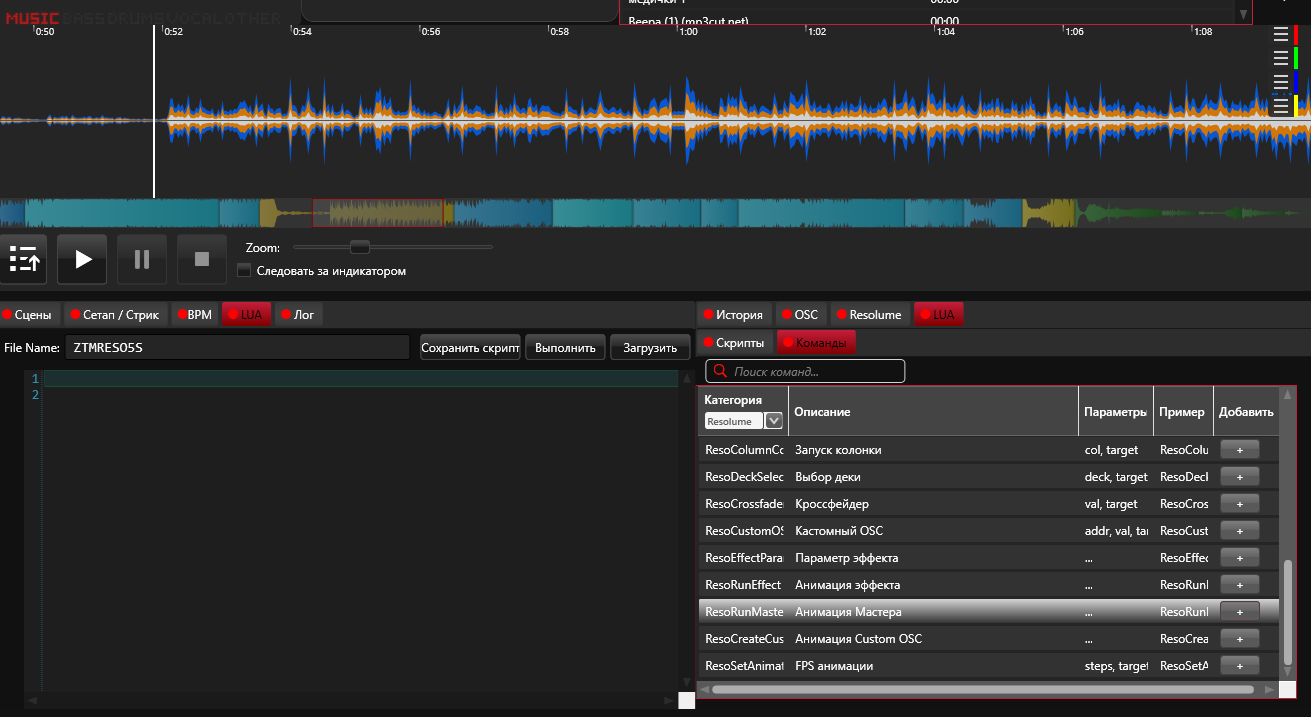
Task: Open the right panel LUA tab
Action: tap(938, 314)
